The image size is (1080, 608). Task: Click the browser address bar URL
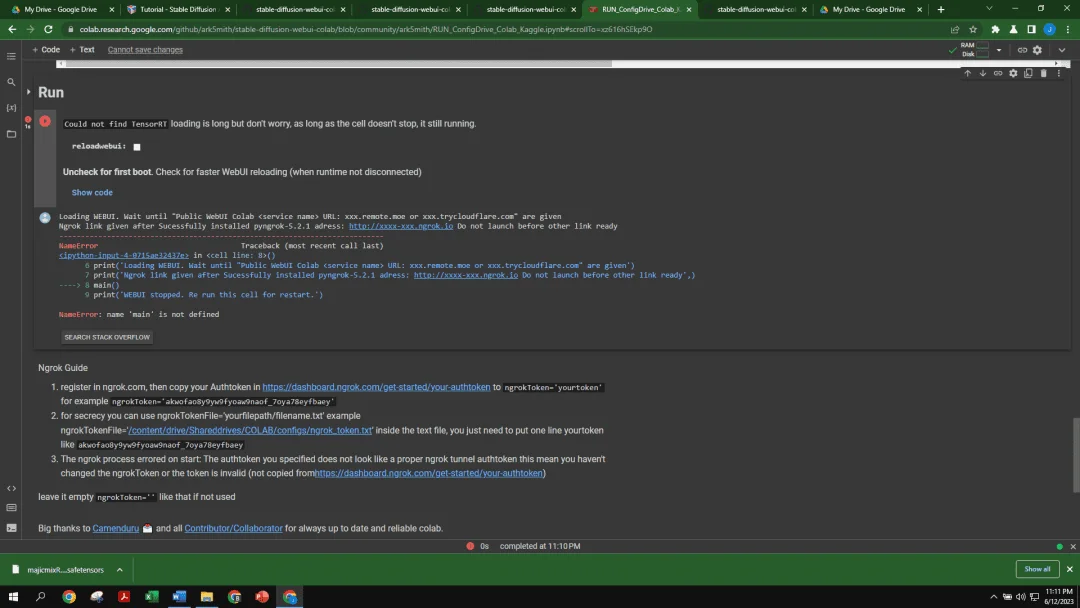[366, 30]
